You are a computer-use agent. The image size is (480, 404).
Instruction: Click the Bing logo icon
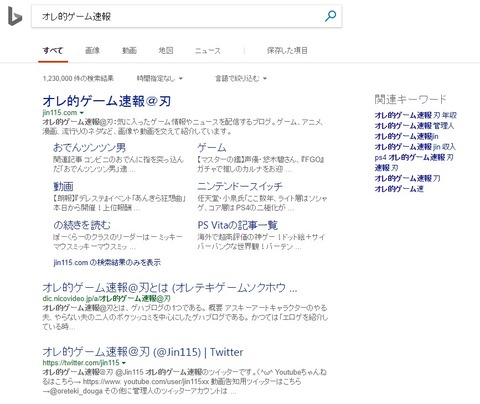pyautogui.click(x=15, y=16)
